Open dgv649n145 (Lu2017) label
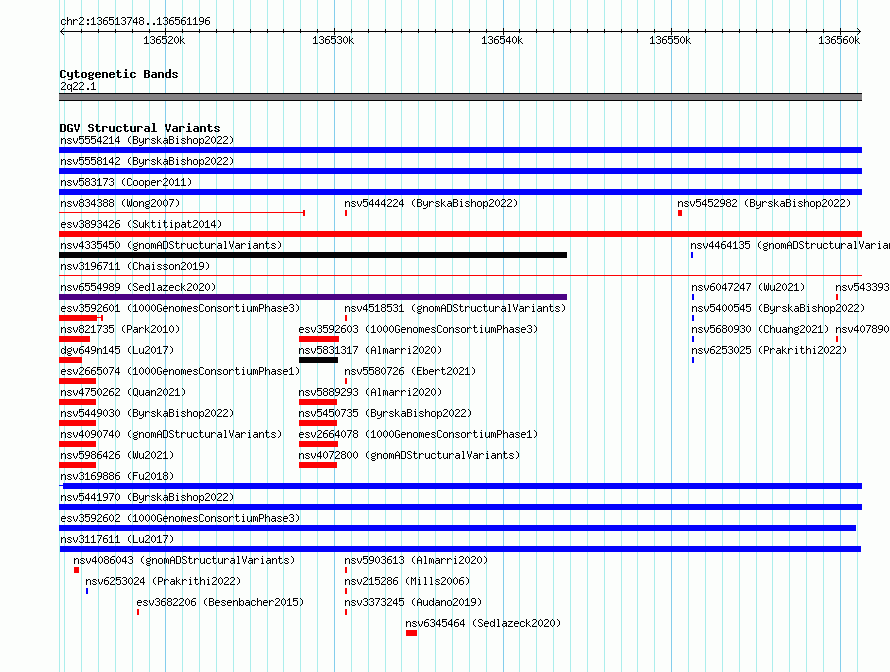 [x=117, y=350]
